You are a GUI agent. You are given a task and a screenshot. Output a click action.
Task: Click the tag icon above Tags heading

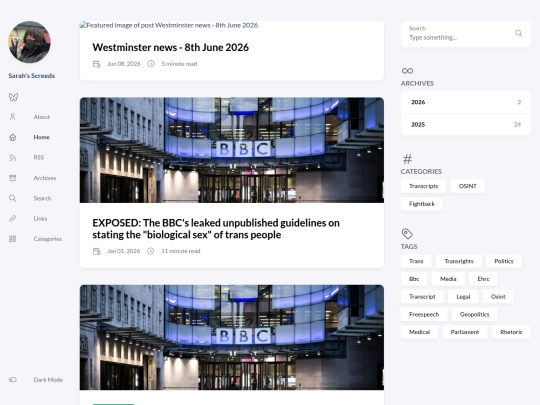(x=407, y=233)
